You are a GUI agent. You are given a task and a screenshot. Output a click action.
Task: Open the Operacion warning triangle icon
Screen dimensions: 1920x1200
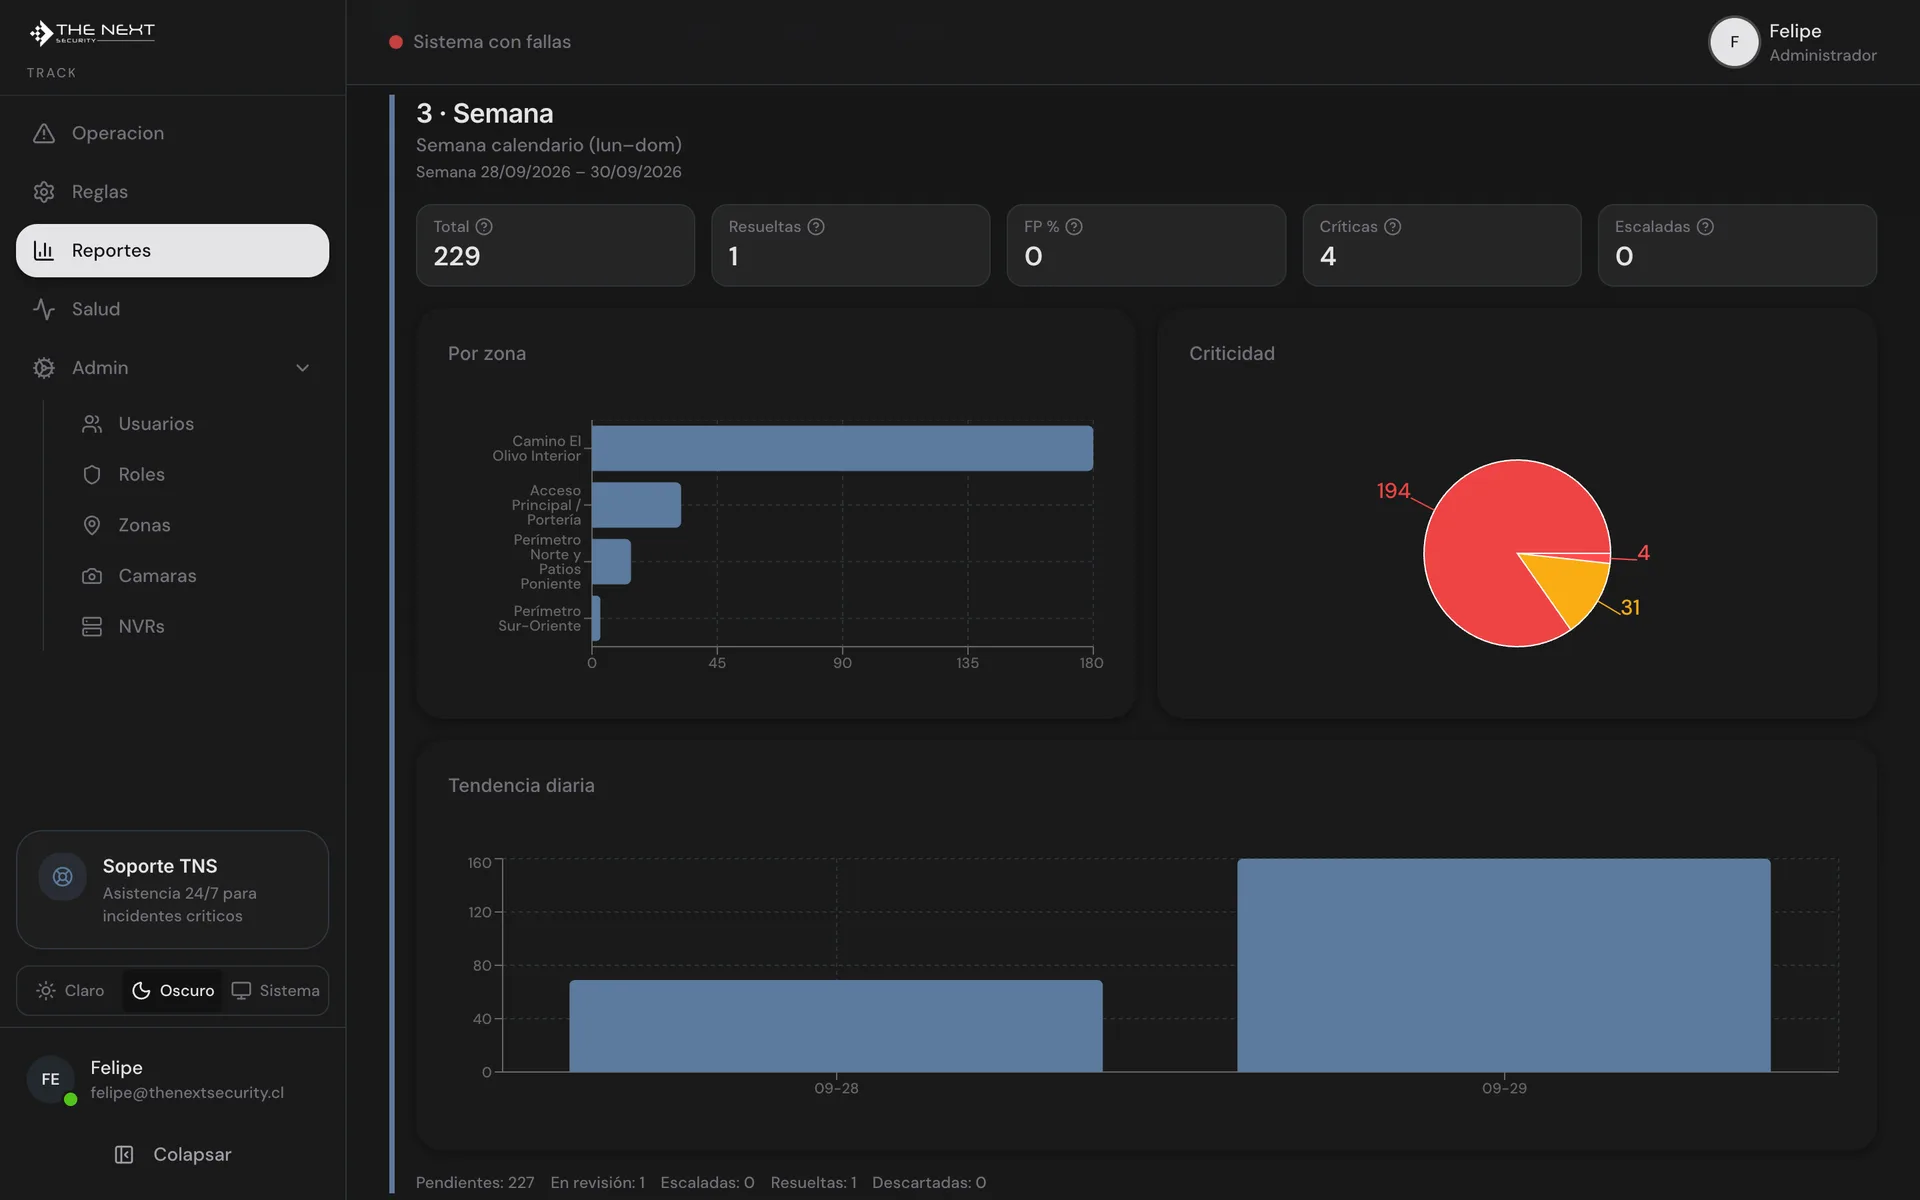(x=44, y=133)
